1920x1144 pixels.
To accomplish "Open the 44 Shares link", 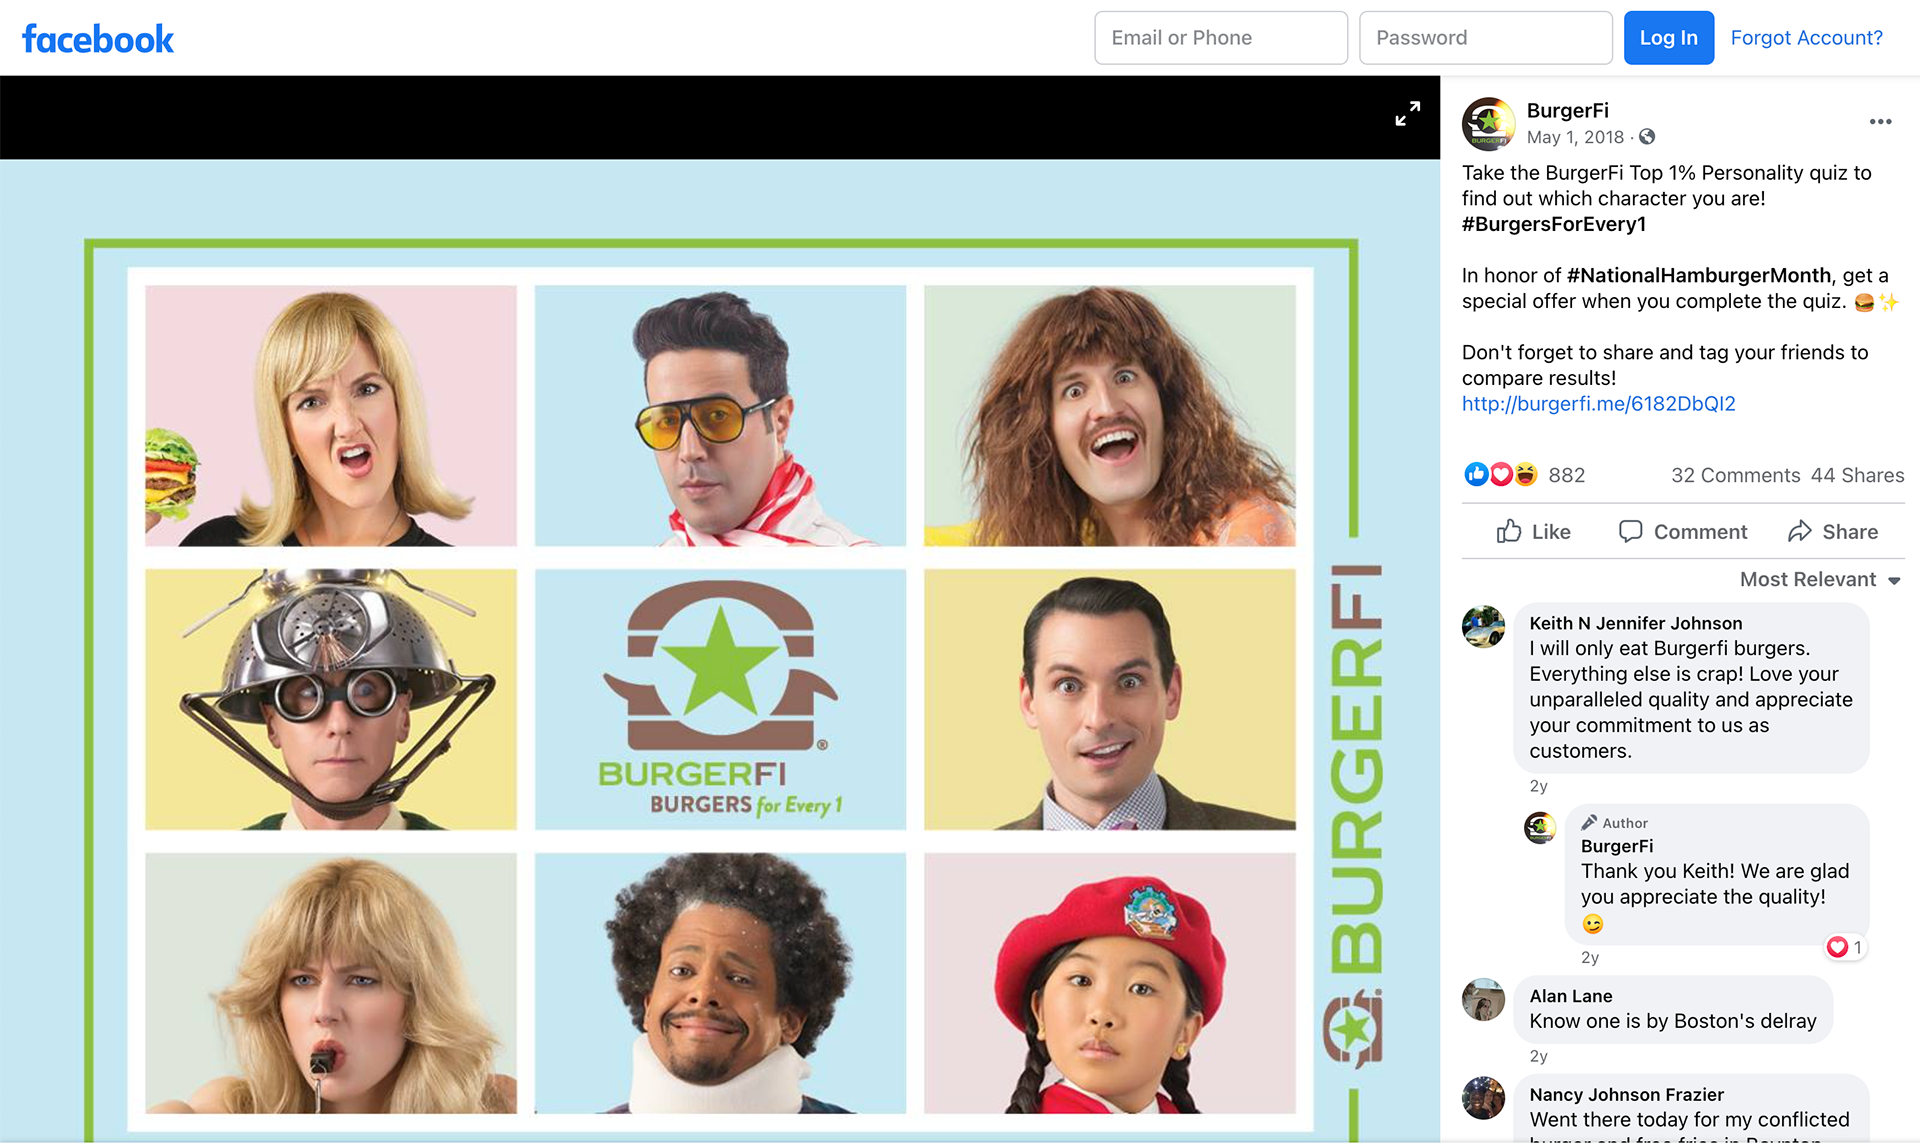I will (1857, 475).
